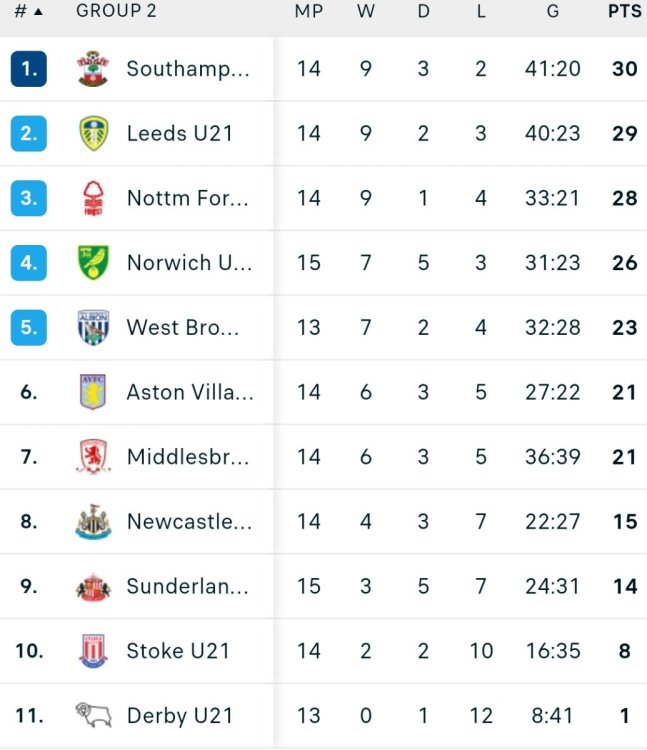Image resolution: width=647 pixels, height=750 pixels.
Task: Click the Leeds U21 club crest
Action: (x=93, y=134)
